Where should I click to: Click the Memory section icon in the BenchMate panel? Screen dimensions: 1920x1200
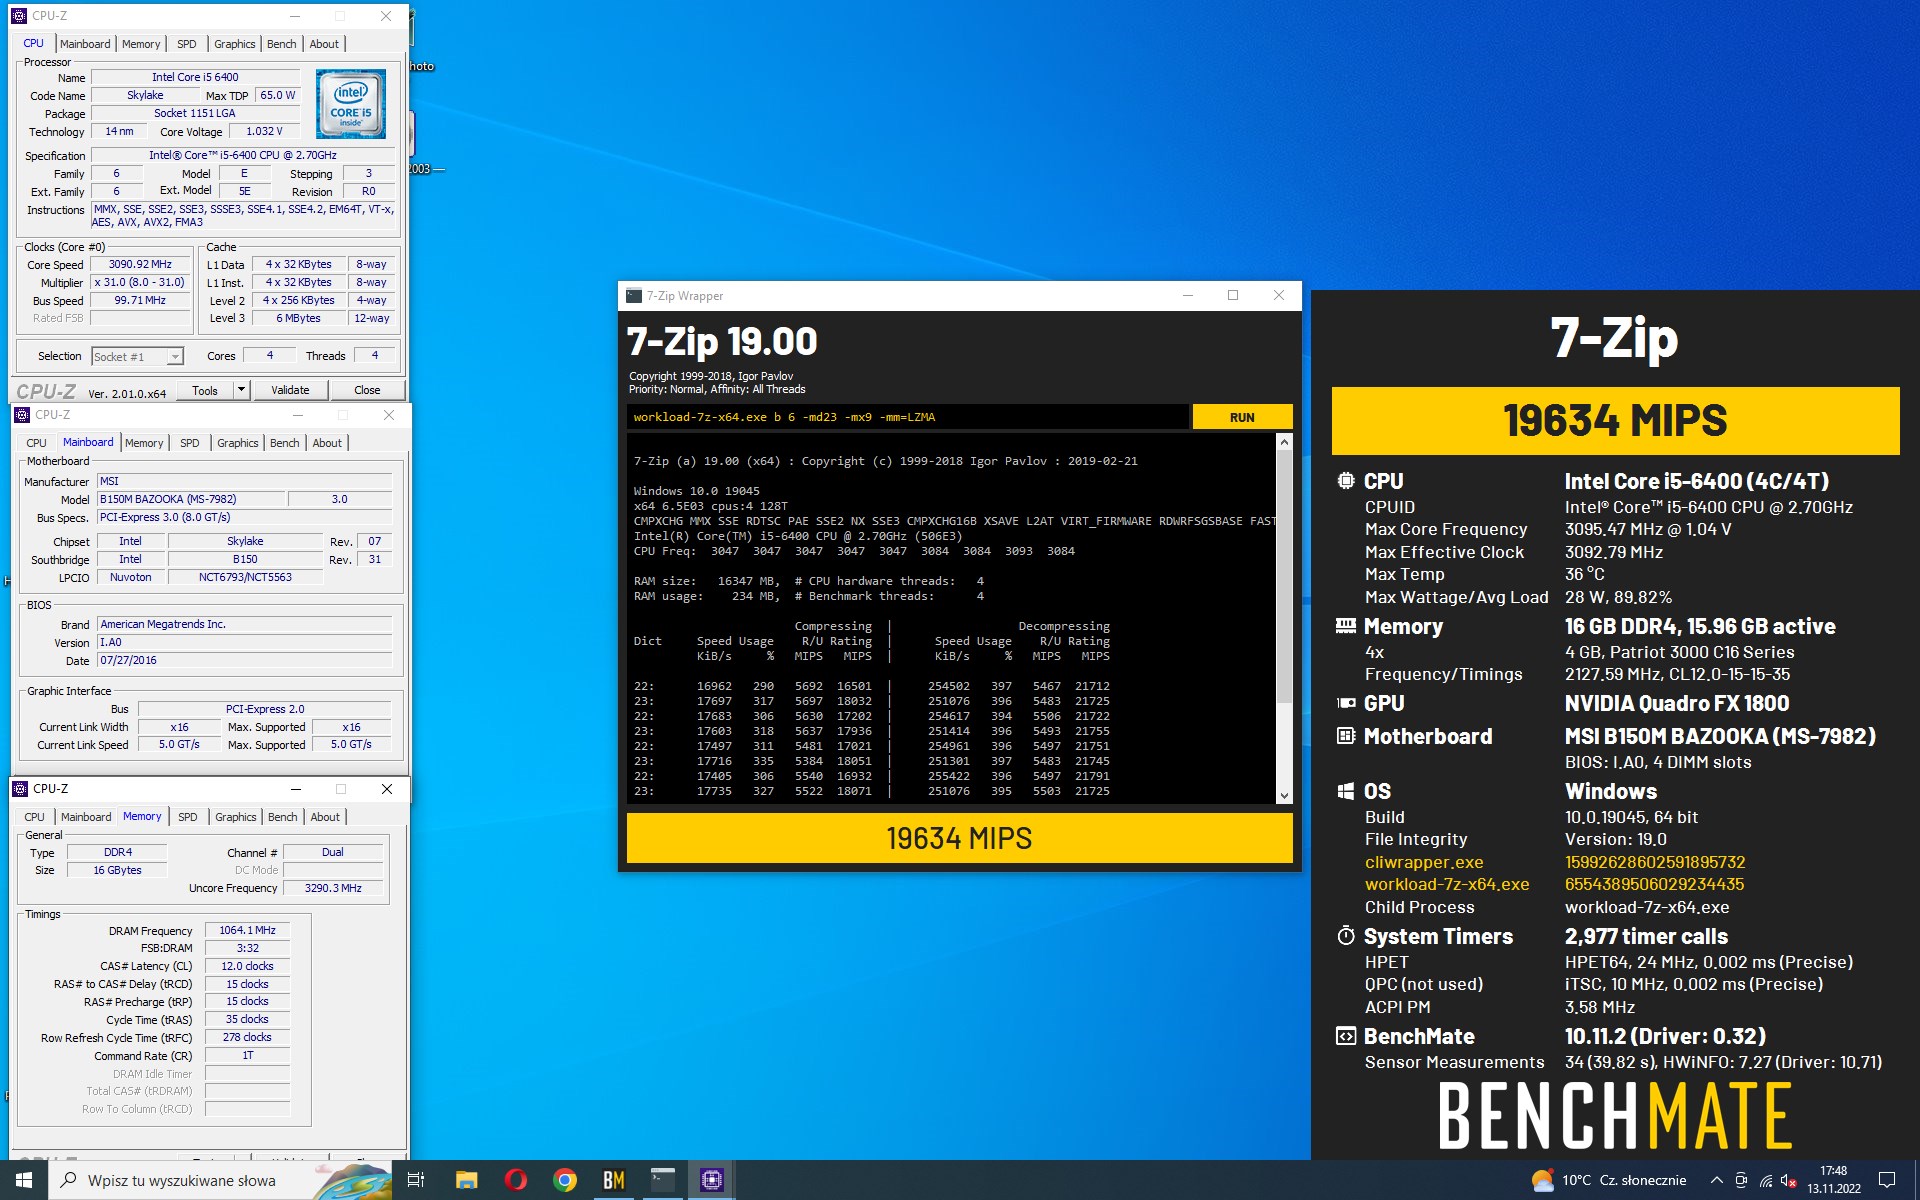[x=1346, y=626]
